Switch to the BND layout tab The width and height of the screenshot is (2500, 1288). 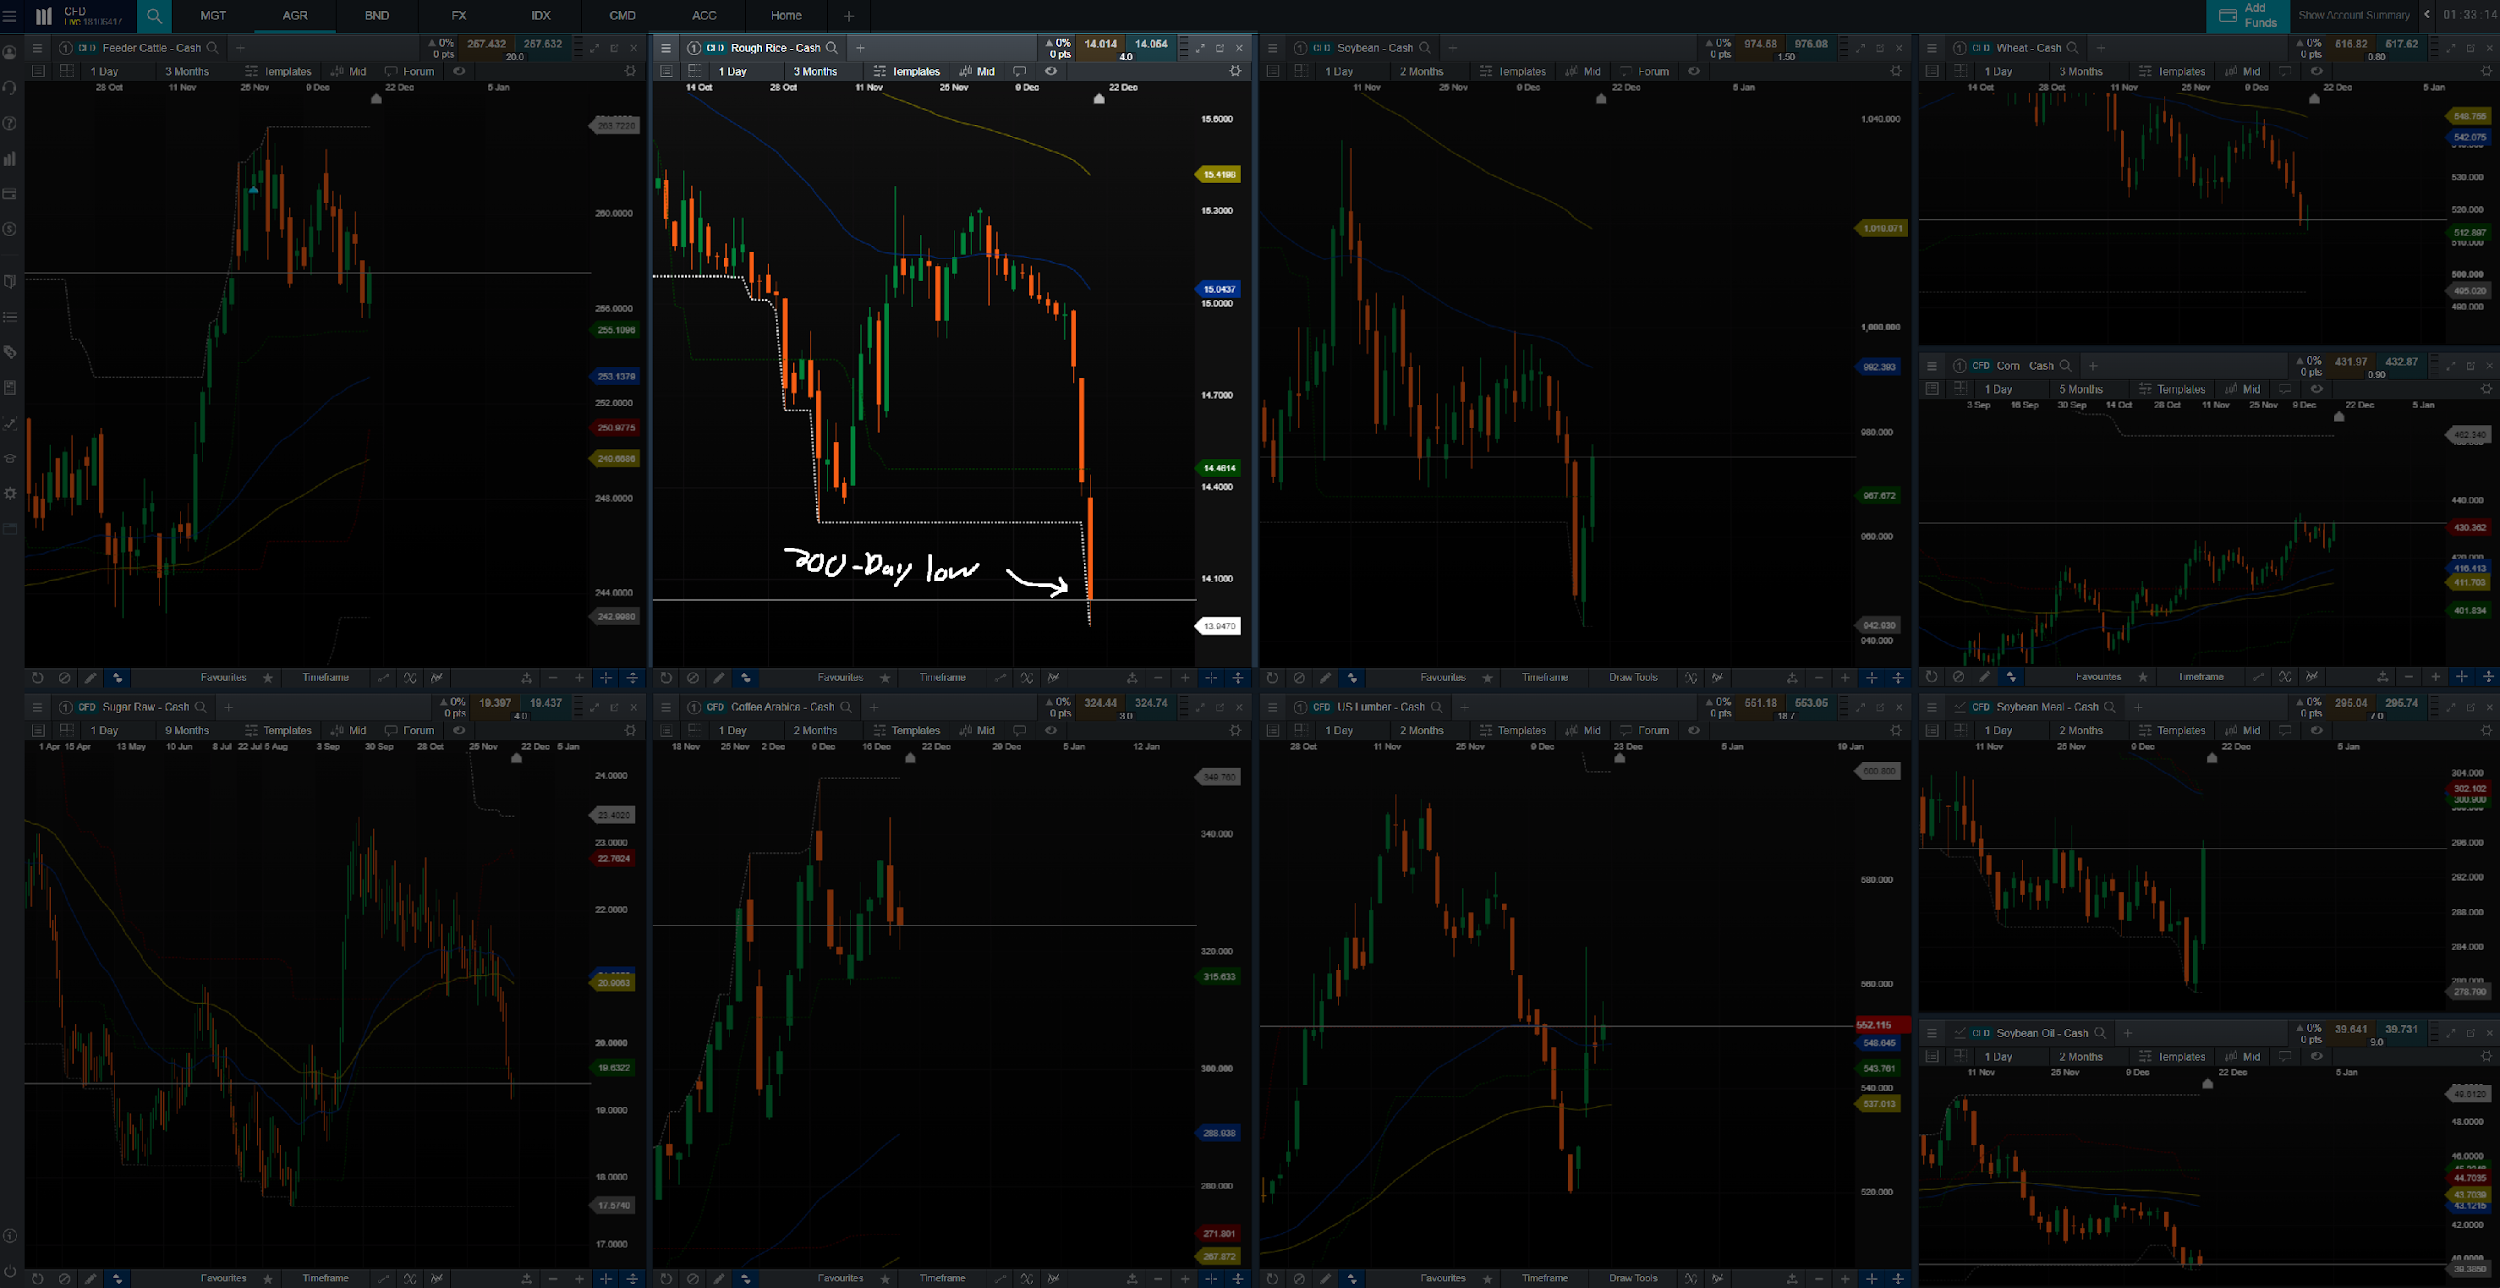pyautogui.click(x=377, y=16)
